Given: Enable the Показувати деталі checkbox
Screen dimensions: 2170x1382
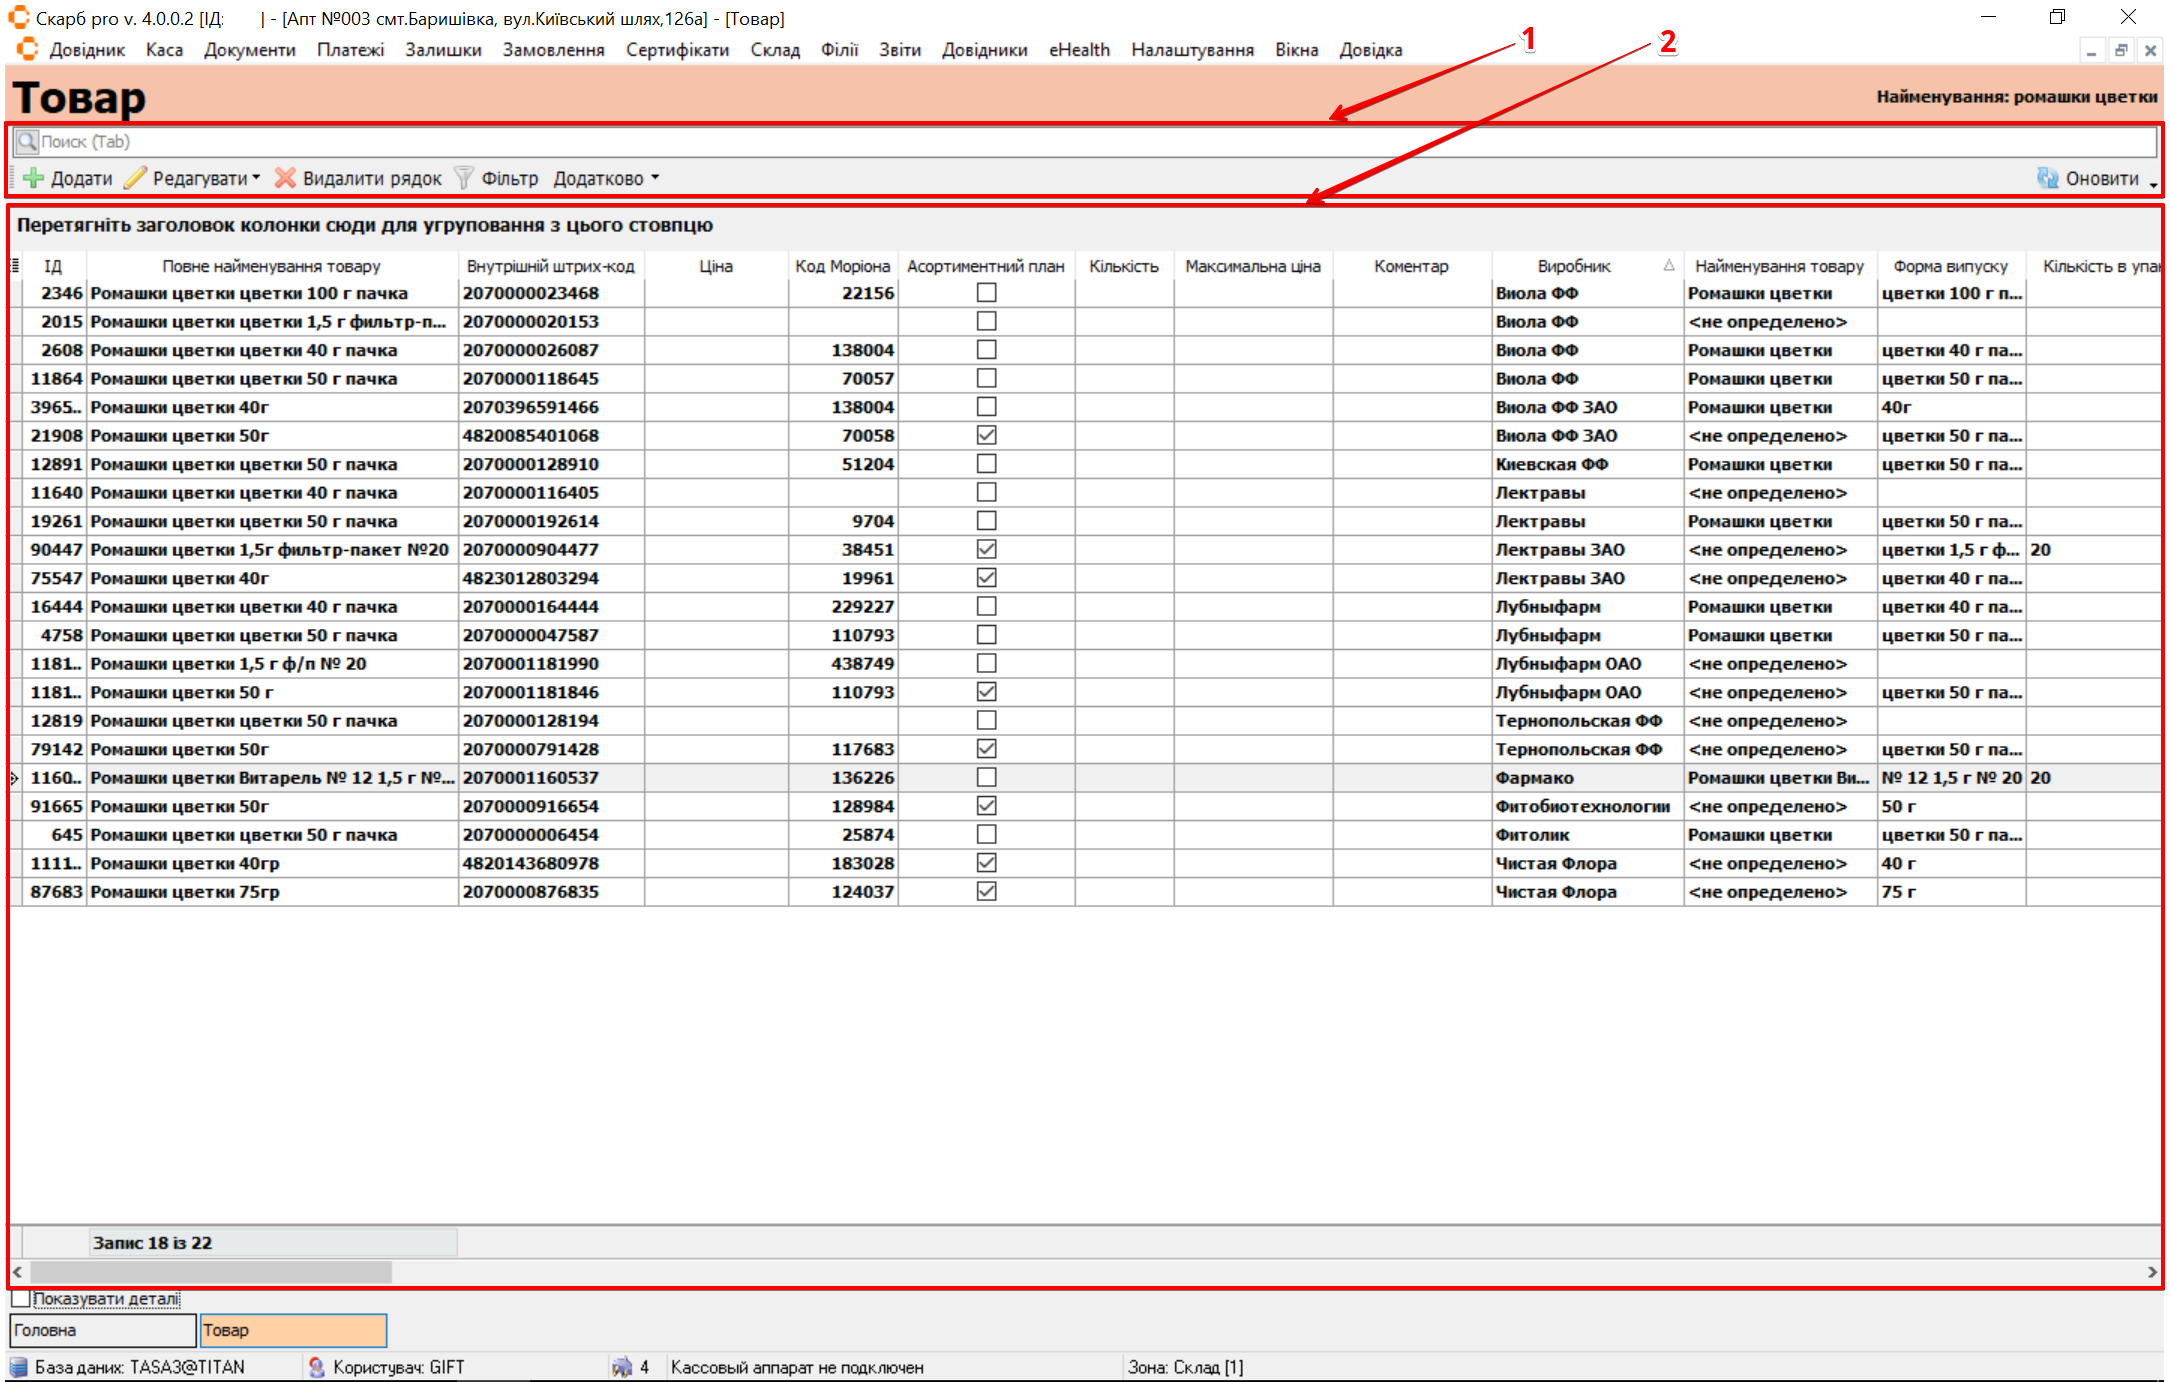Looking at the screenshot, I should [x=21, y=1298].
